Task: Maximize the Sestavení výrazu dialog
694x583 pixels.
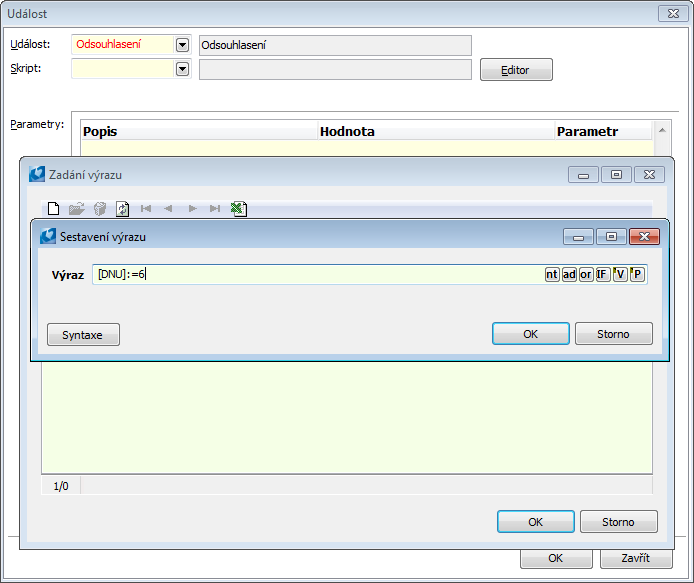Action: (x=611, y=236)
